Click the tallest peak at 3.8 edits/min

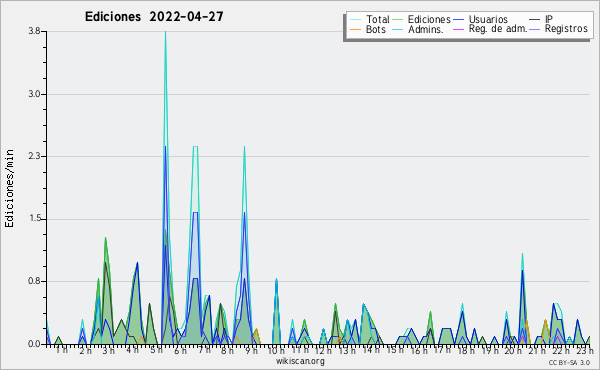tap(165, 33)
